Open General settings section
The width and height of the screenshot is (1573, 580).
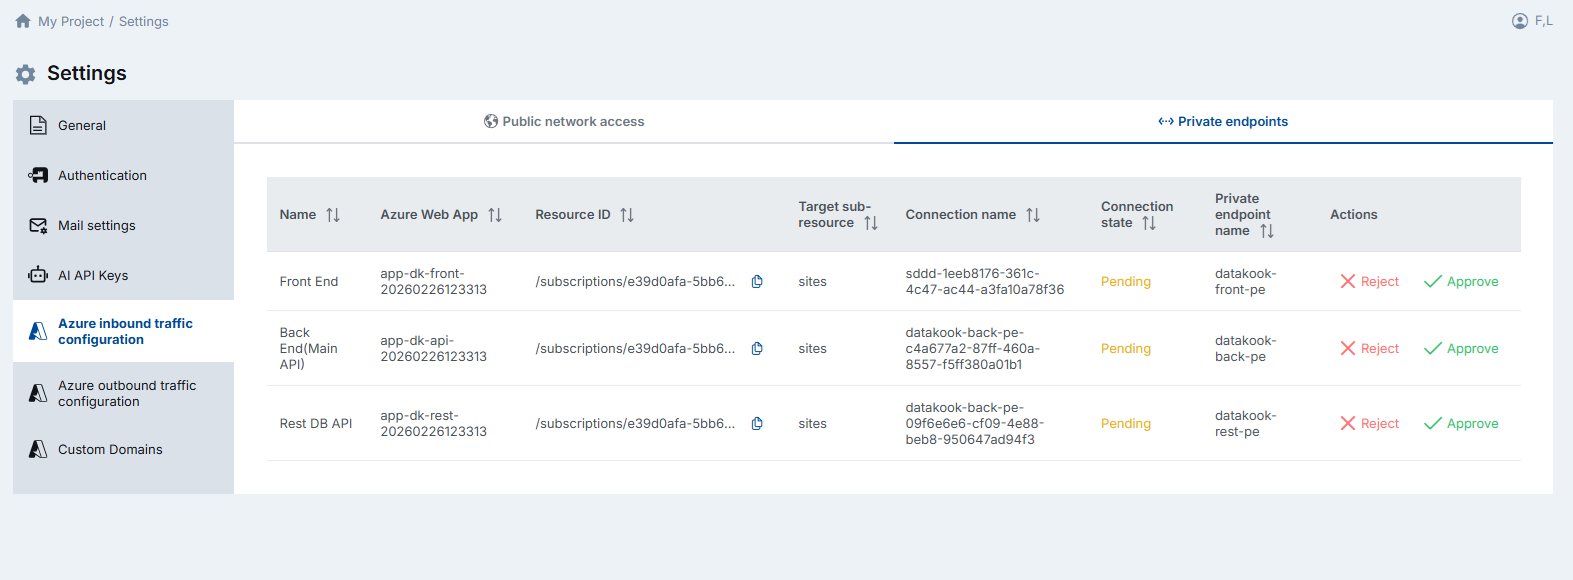(123, 125)
